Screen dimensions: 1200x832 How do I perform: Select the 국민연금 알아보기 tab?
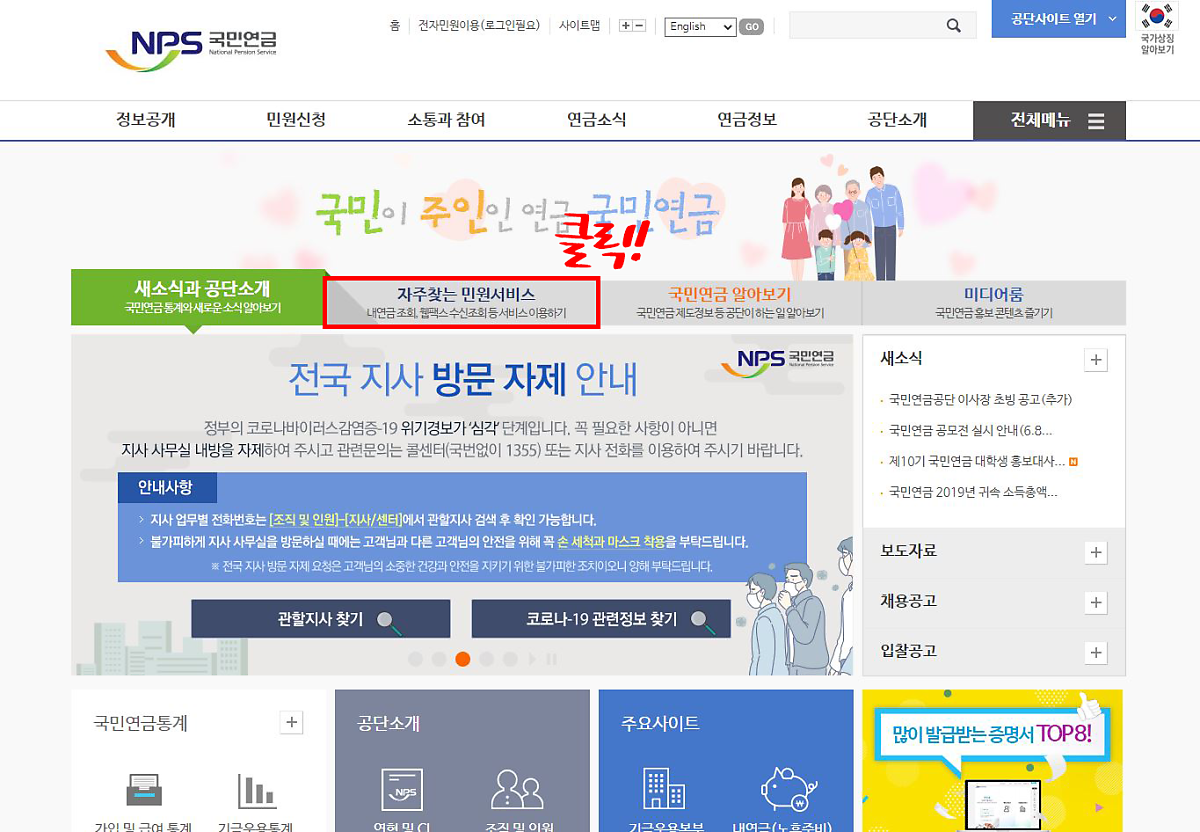[x=730, y=302]
